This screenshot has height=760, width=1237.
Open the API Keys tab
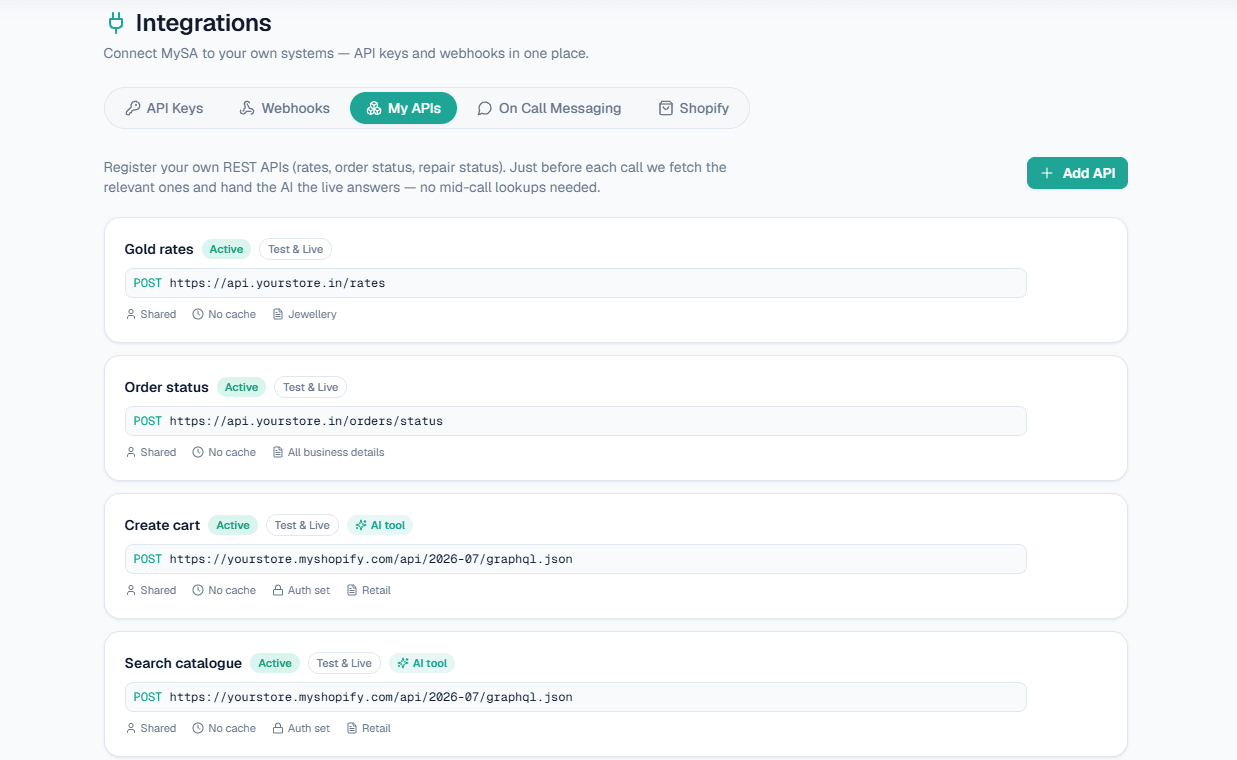tap(164, 108)
